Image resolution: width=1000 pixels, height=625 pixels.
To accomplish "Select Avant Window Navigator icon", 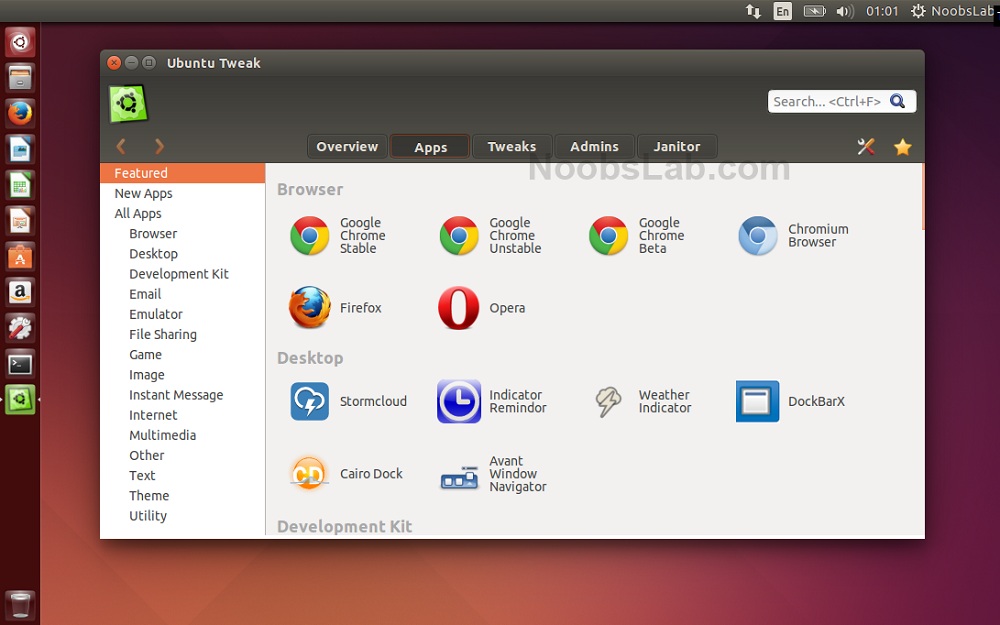I will (x=459, y=477).
